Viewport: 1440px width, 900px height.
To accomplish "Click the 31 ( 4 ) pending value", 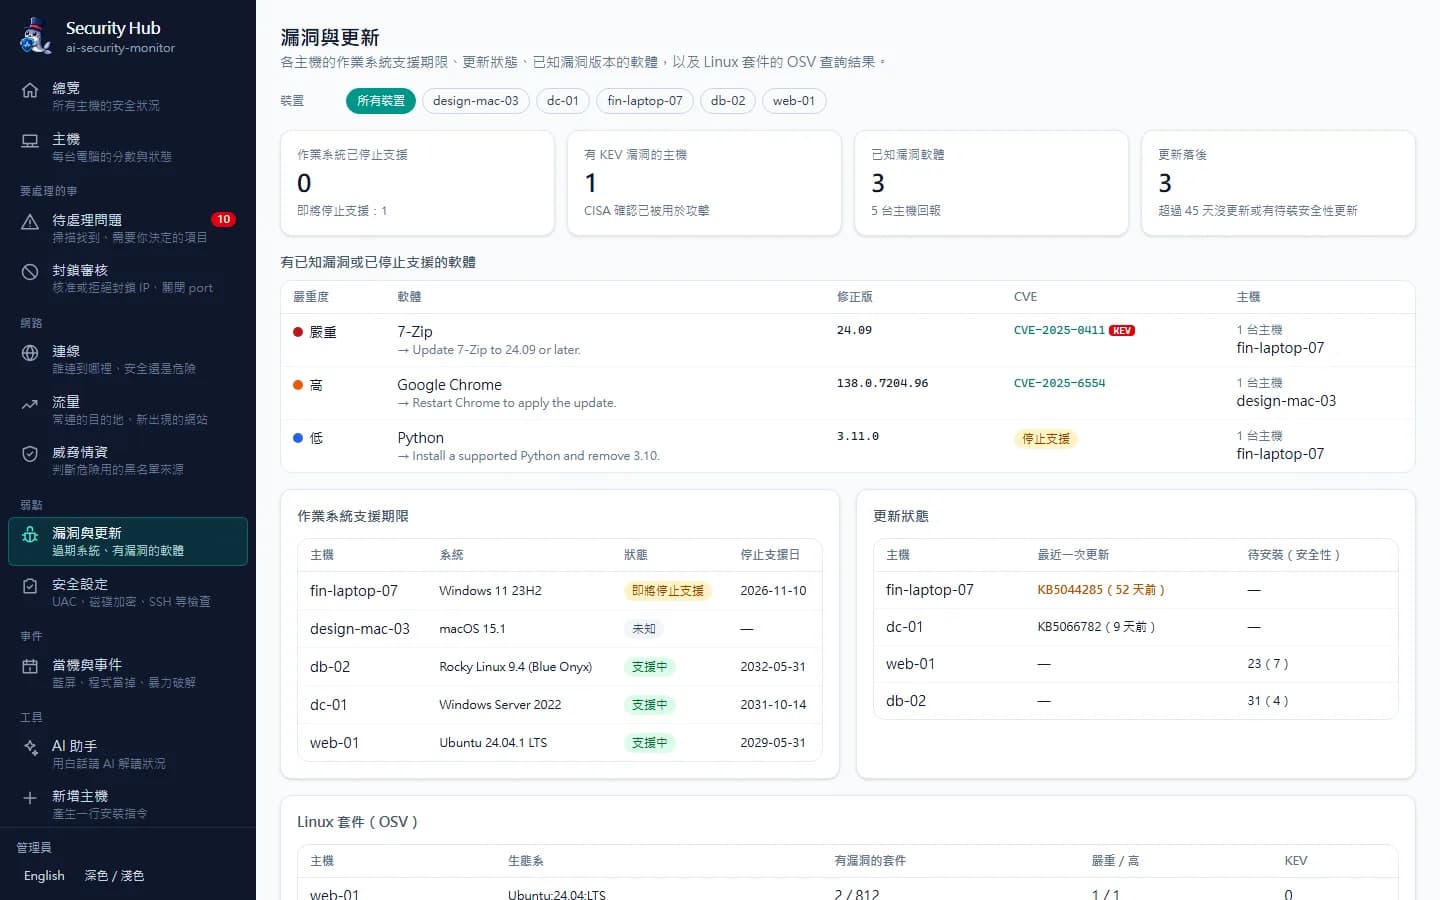I will [1267, 701].
